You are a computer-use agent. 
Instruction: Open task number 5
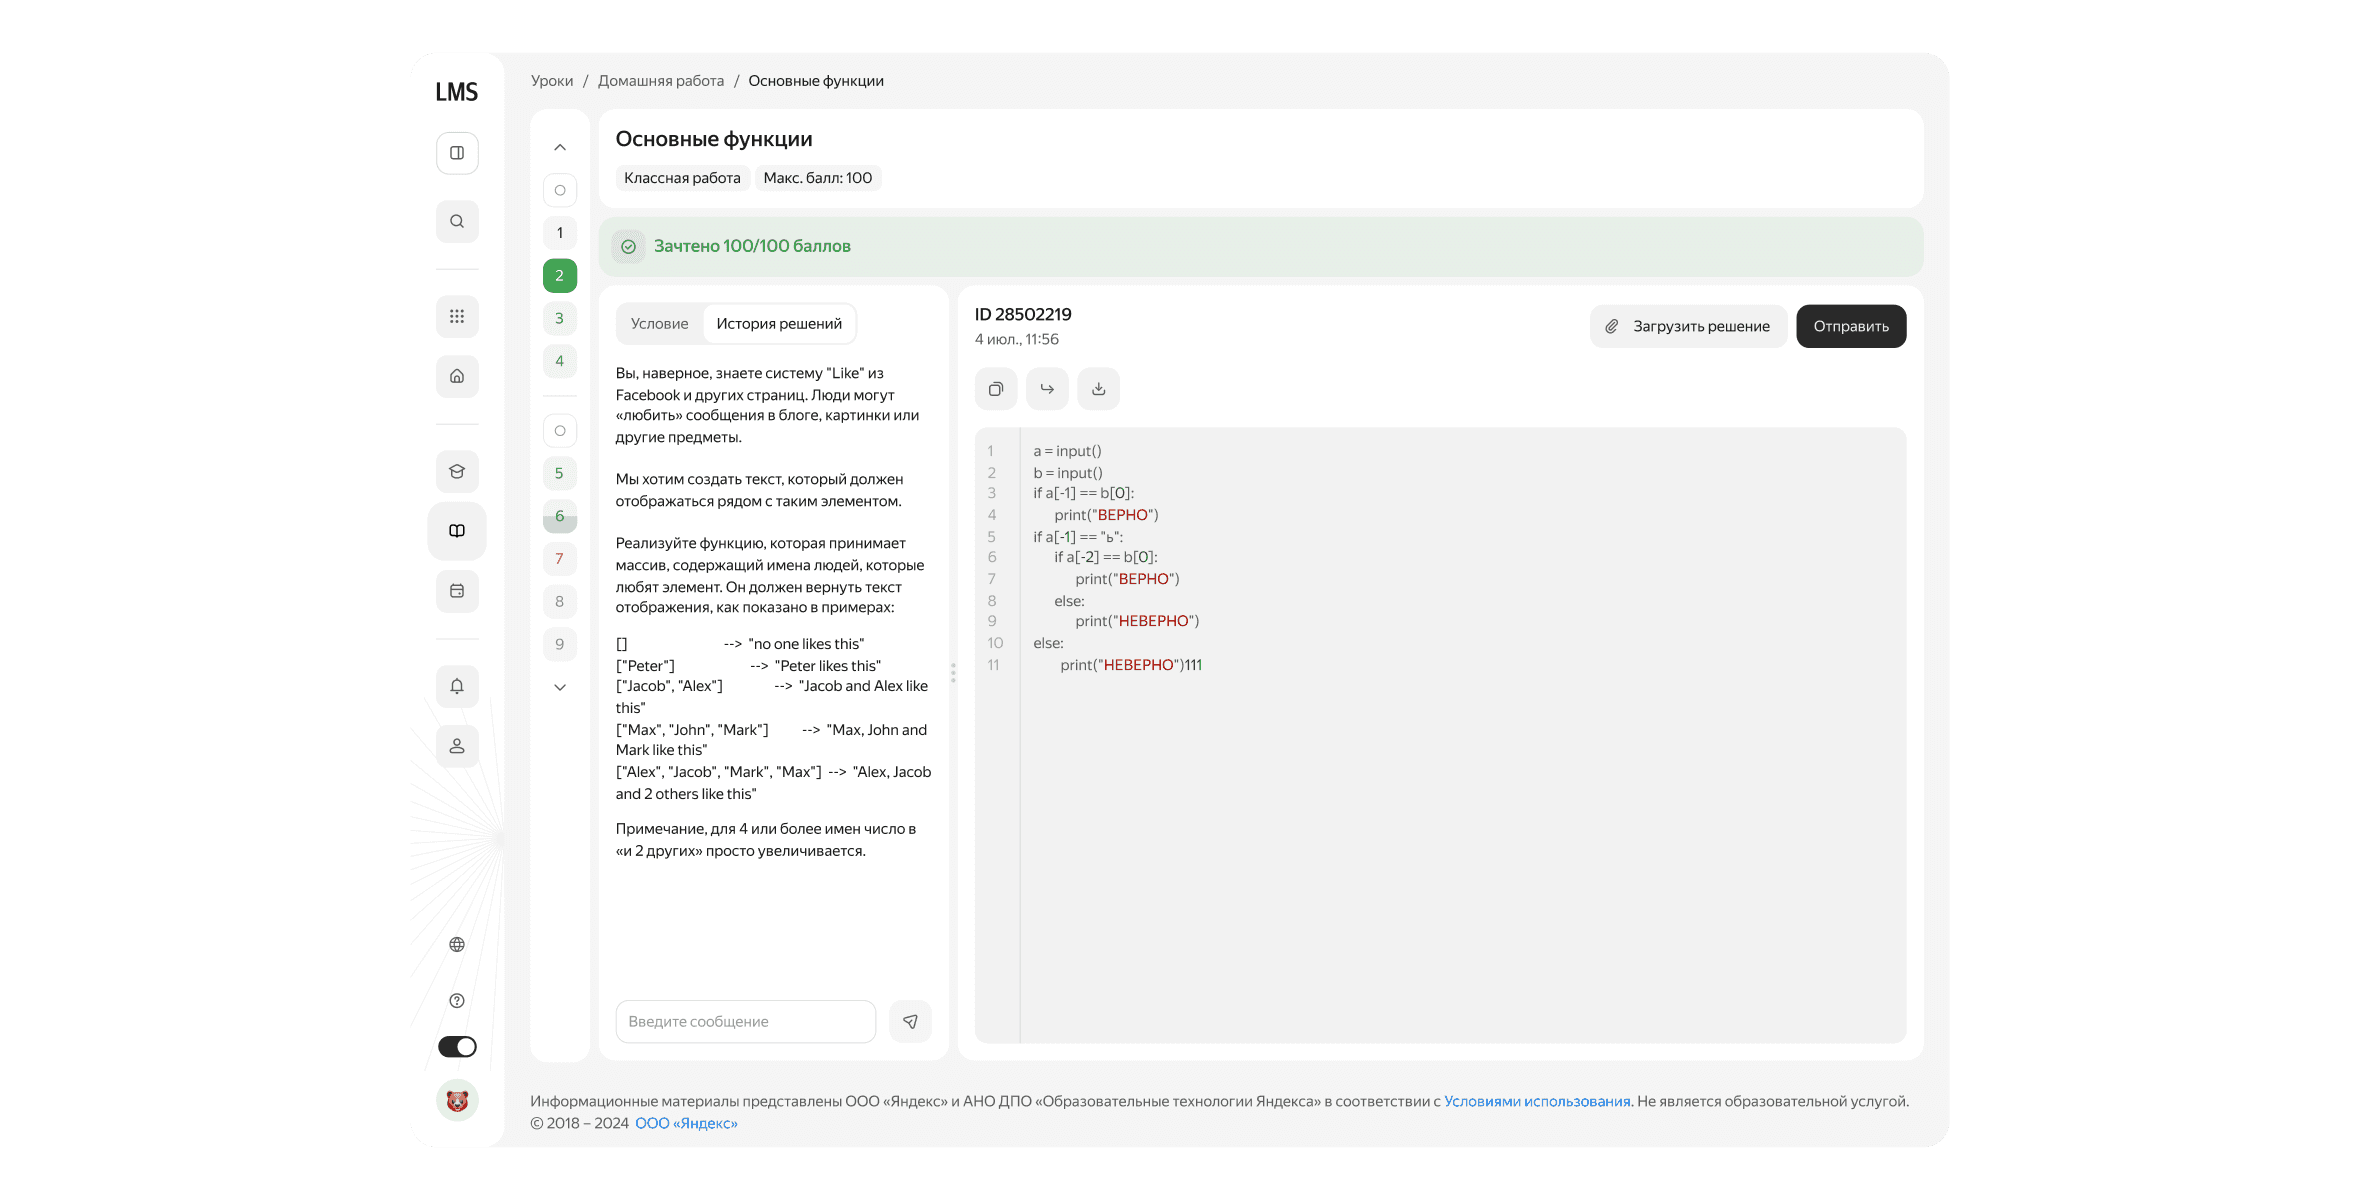pos(560,474)
